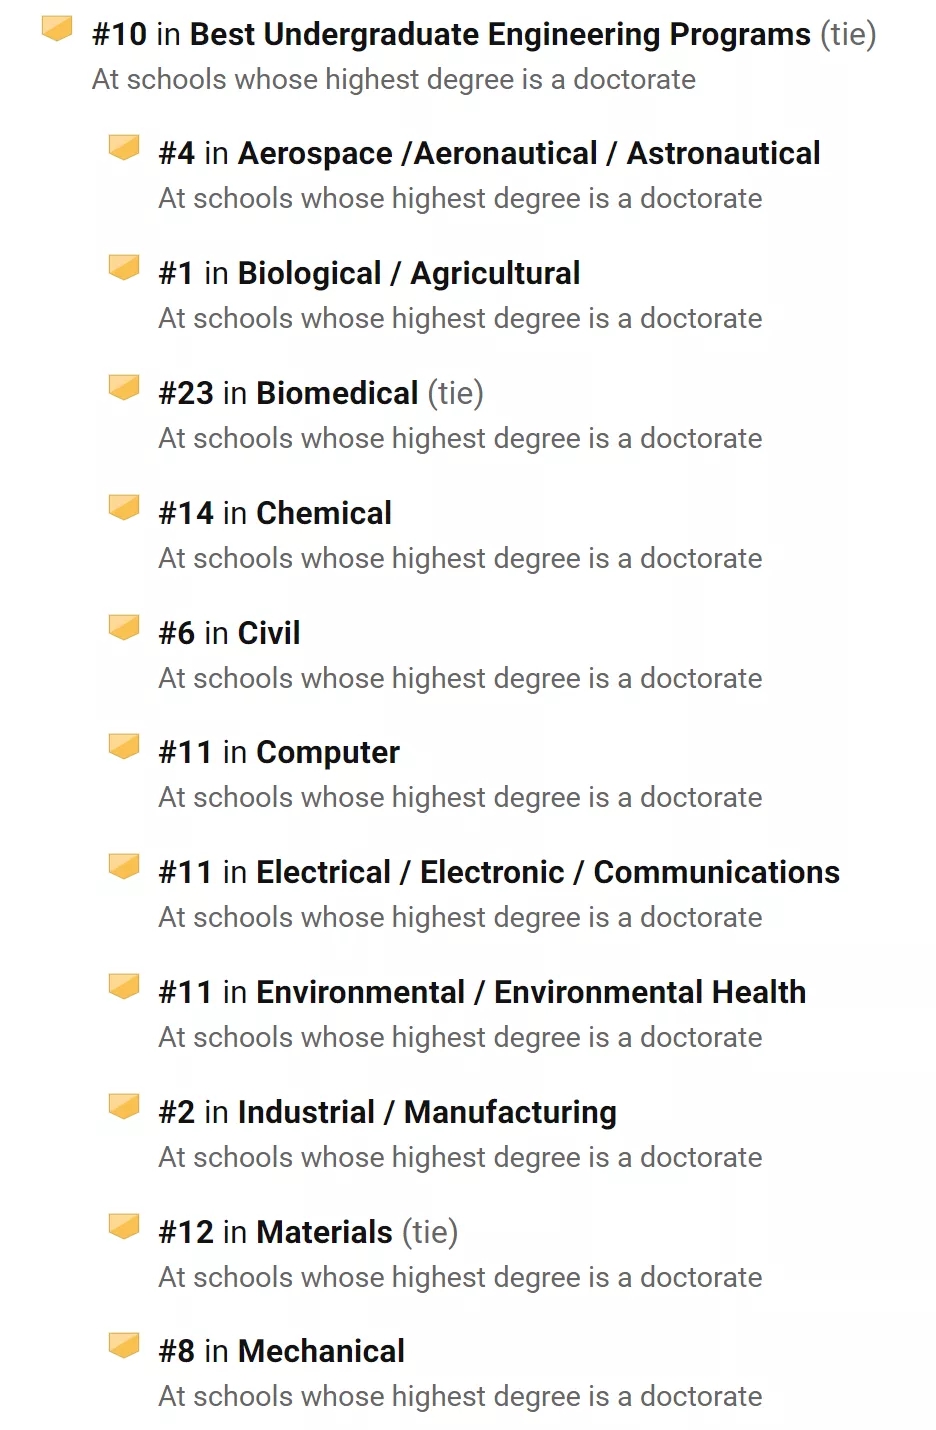Click the badge icon beside Computer ranking
This screenshot has width=936, height=1430.
(124, 747)
